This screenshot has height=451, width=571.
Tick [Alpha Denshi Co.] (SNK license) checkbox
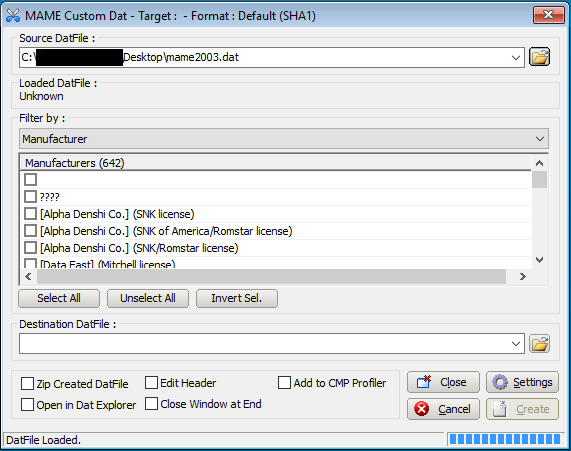(31, 213)
